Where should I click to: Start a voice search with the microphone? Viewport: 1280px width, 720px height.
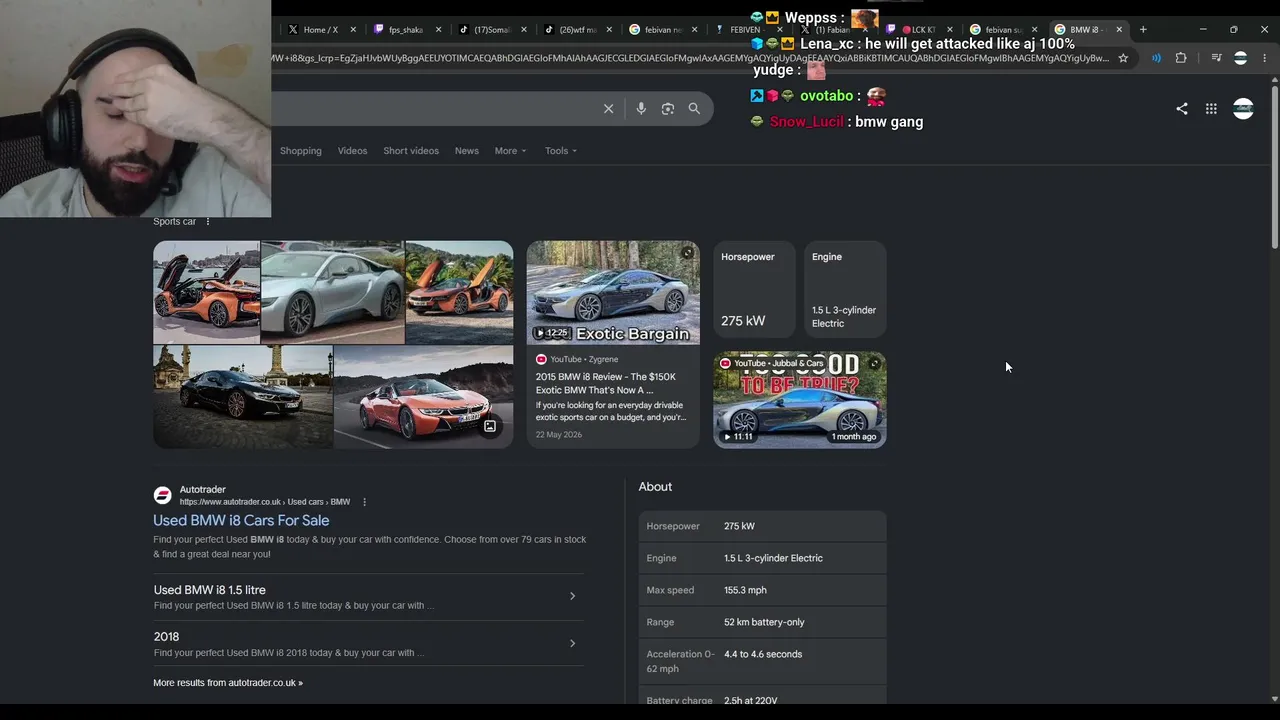pos(641,109)
